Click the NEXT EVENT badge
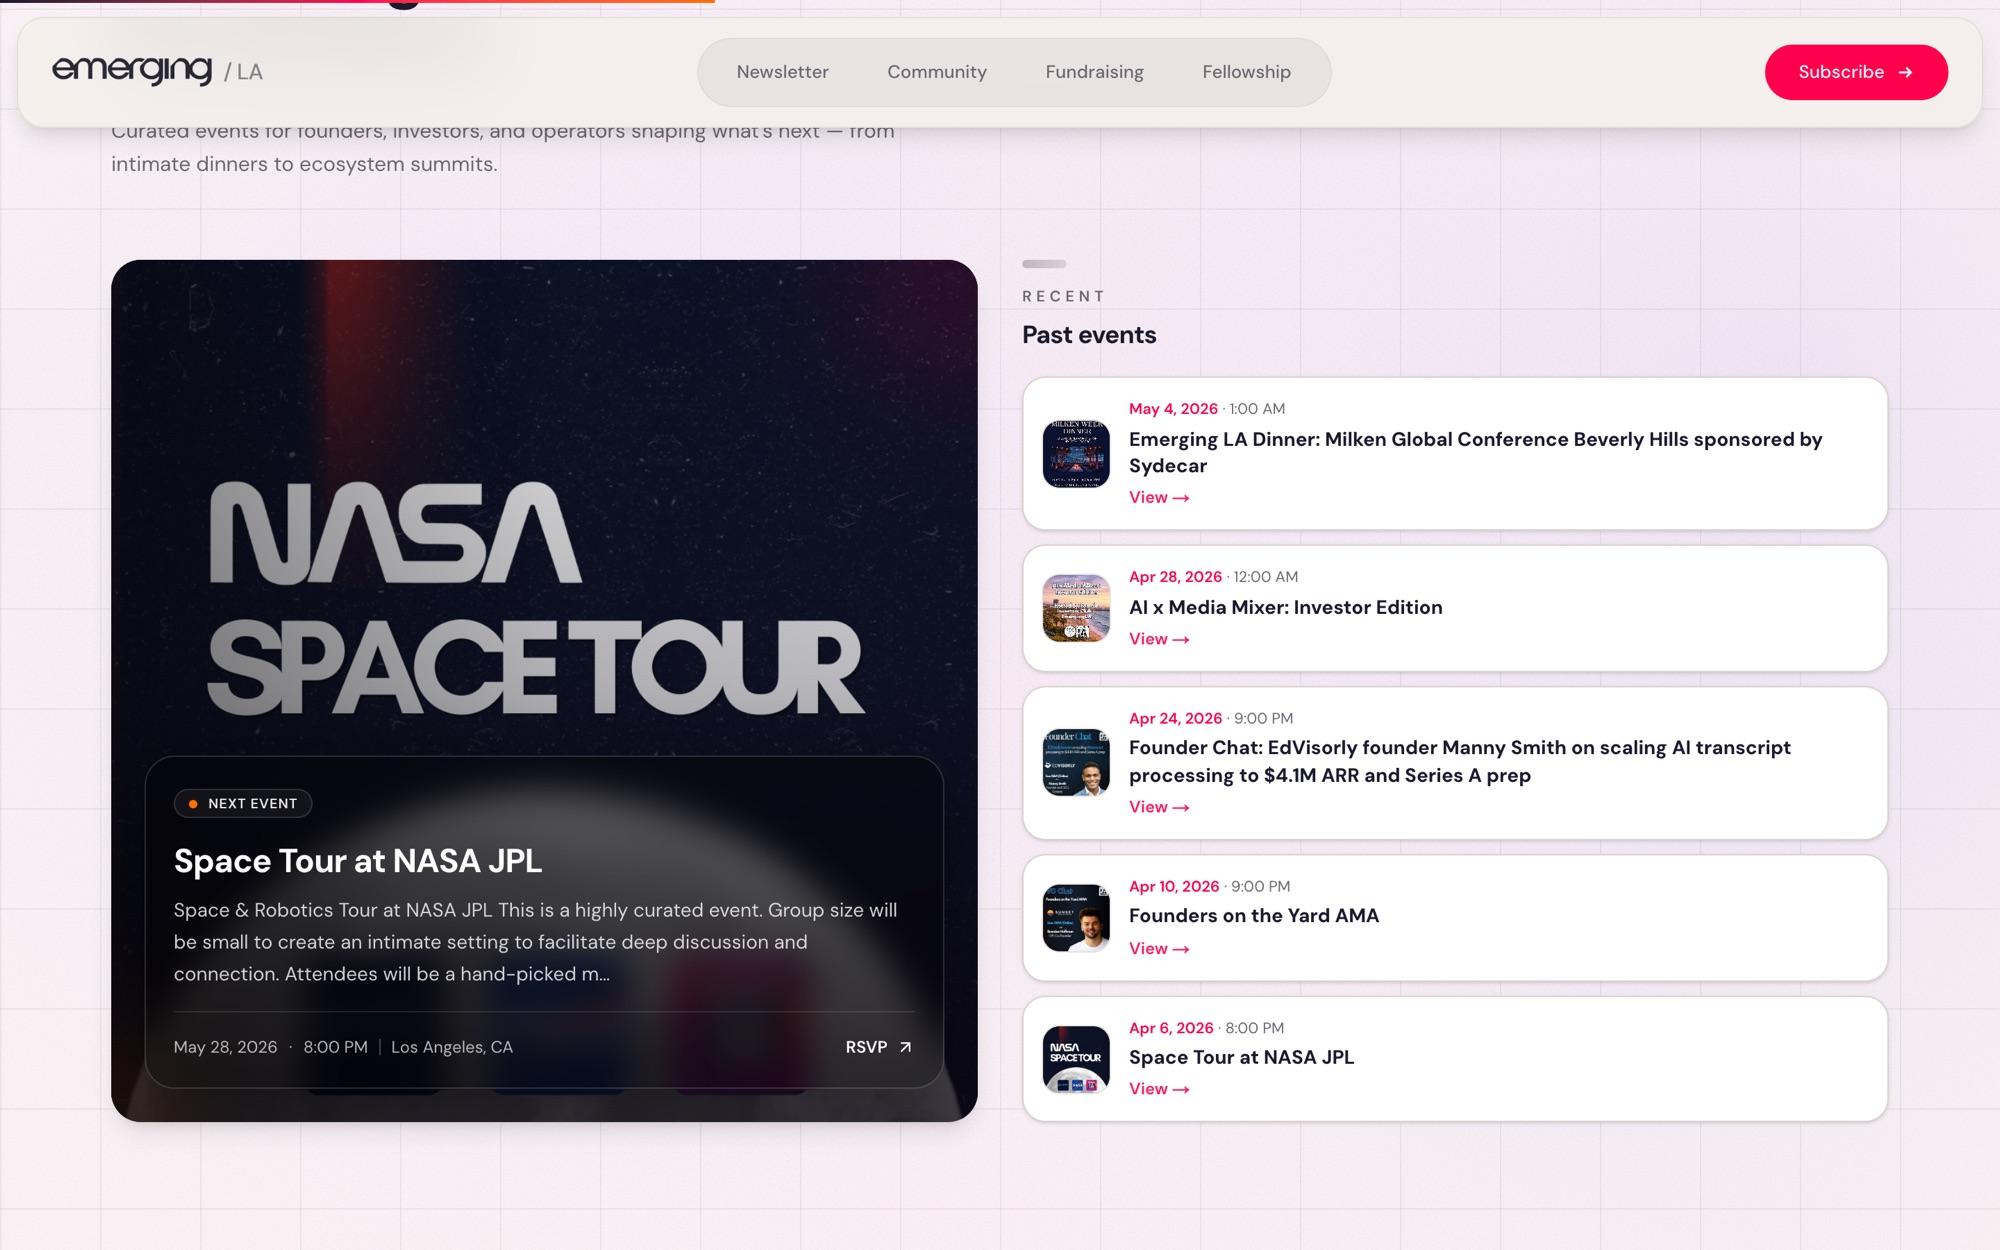 [243, 803]
